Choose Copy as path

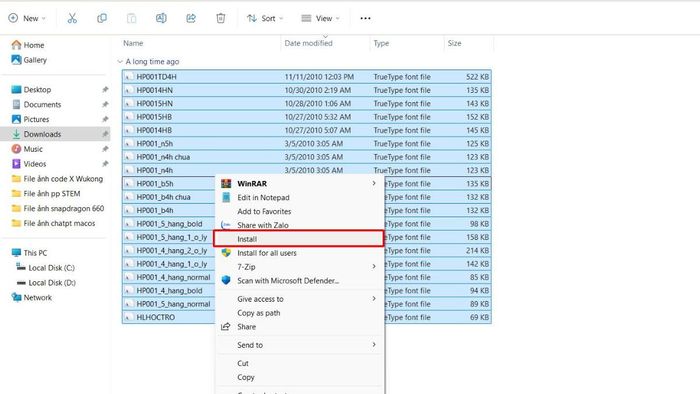300,313
